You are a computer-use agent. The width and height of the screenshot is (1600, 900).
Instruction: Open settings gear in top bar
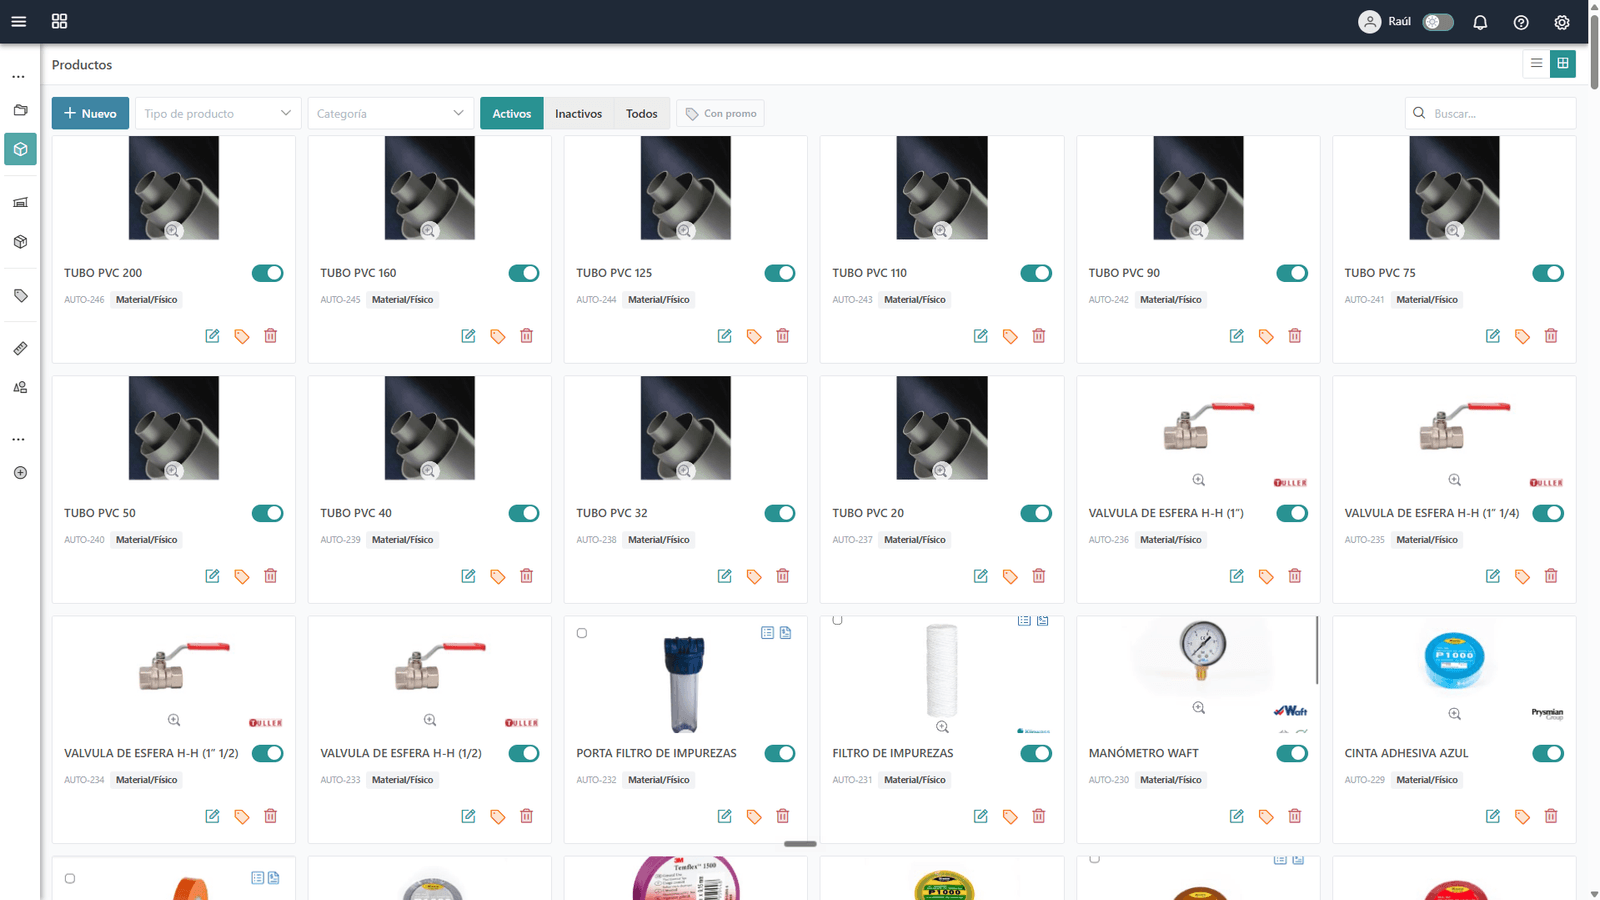[x=1562, y=22]
